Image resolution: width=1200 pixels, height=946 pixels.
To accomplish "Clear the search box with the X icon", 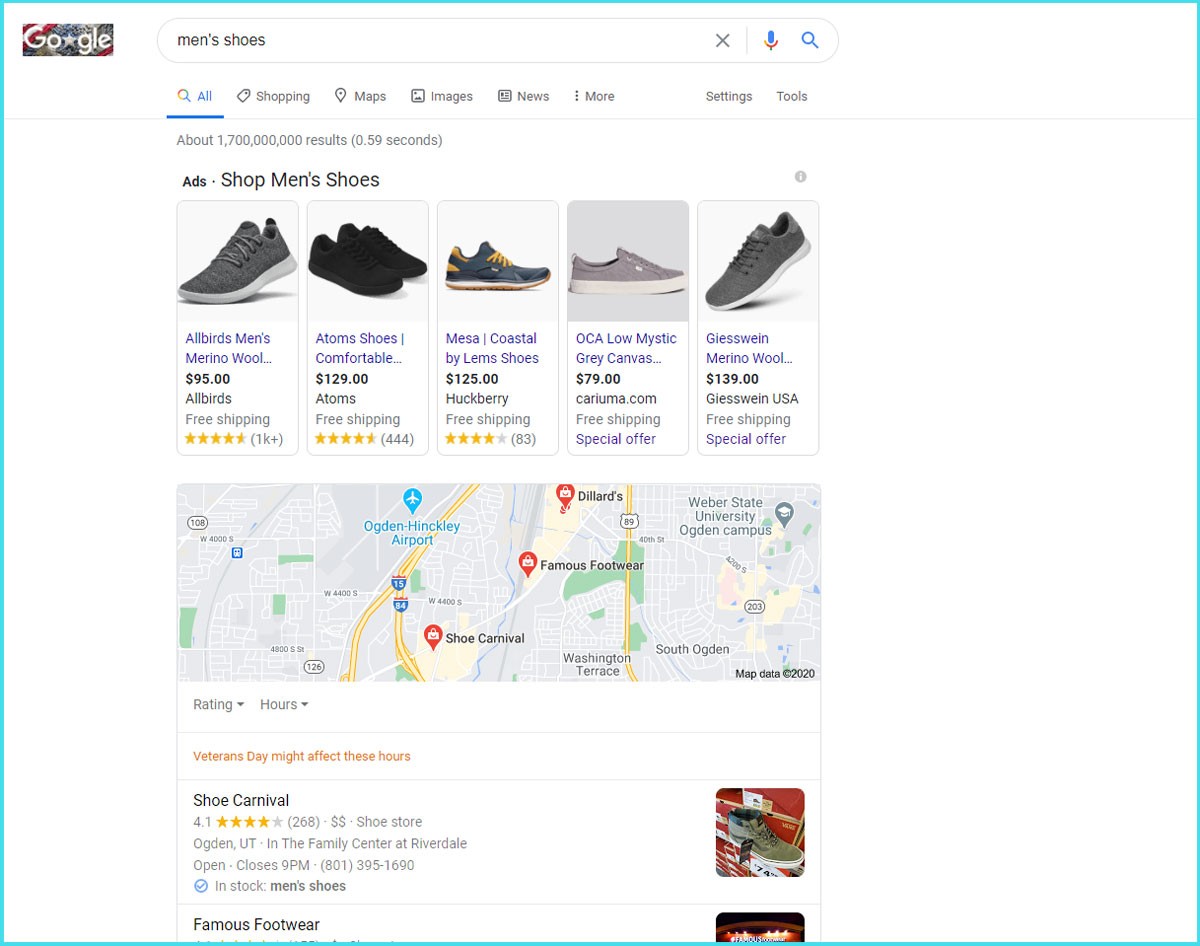I will click(x=722, y=41).
